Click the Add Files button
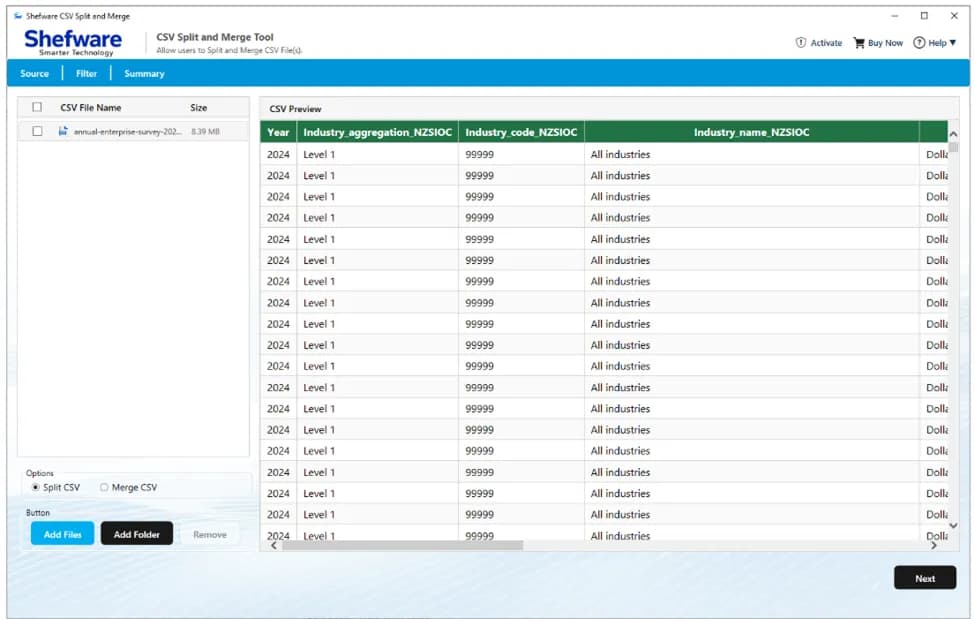975x619 pixels. coord(63,534)
